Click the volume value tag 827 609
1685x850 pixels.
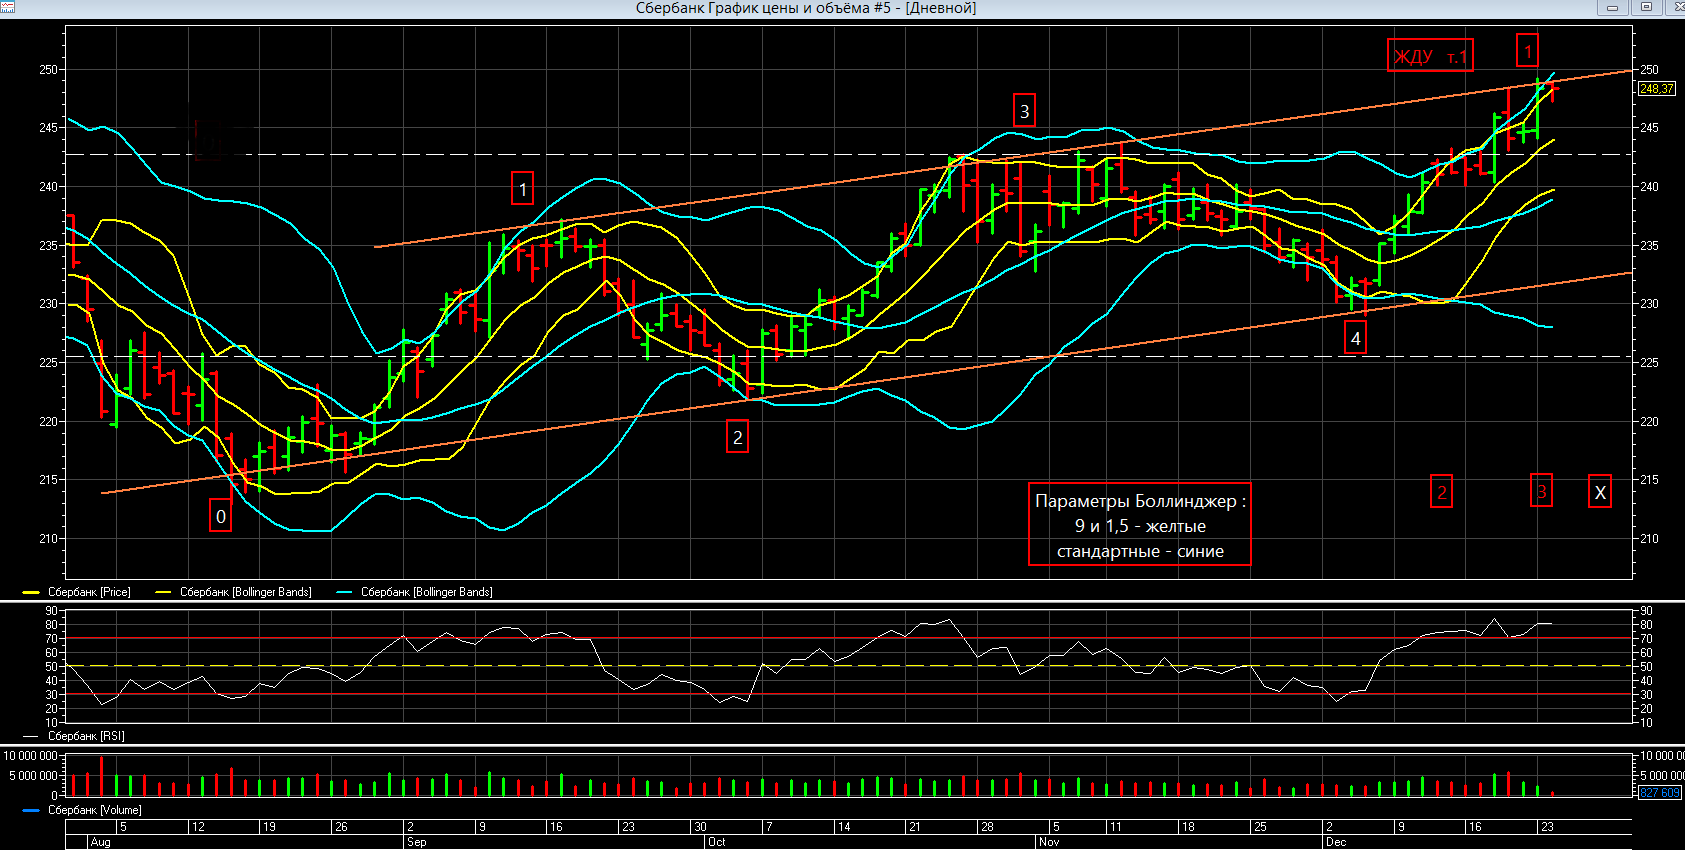tap(1660, 793)
